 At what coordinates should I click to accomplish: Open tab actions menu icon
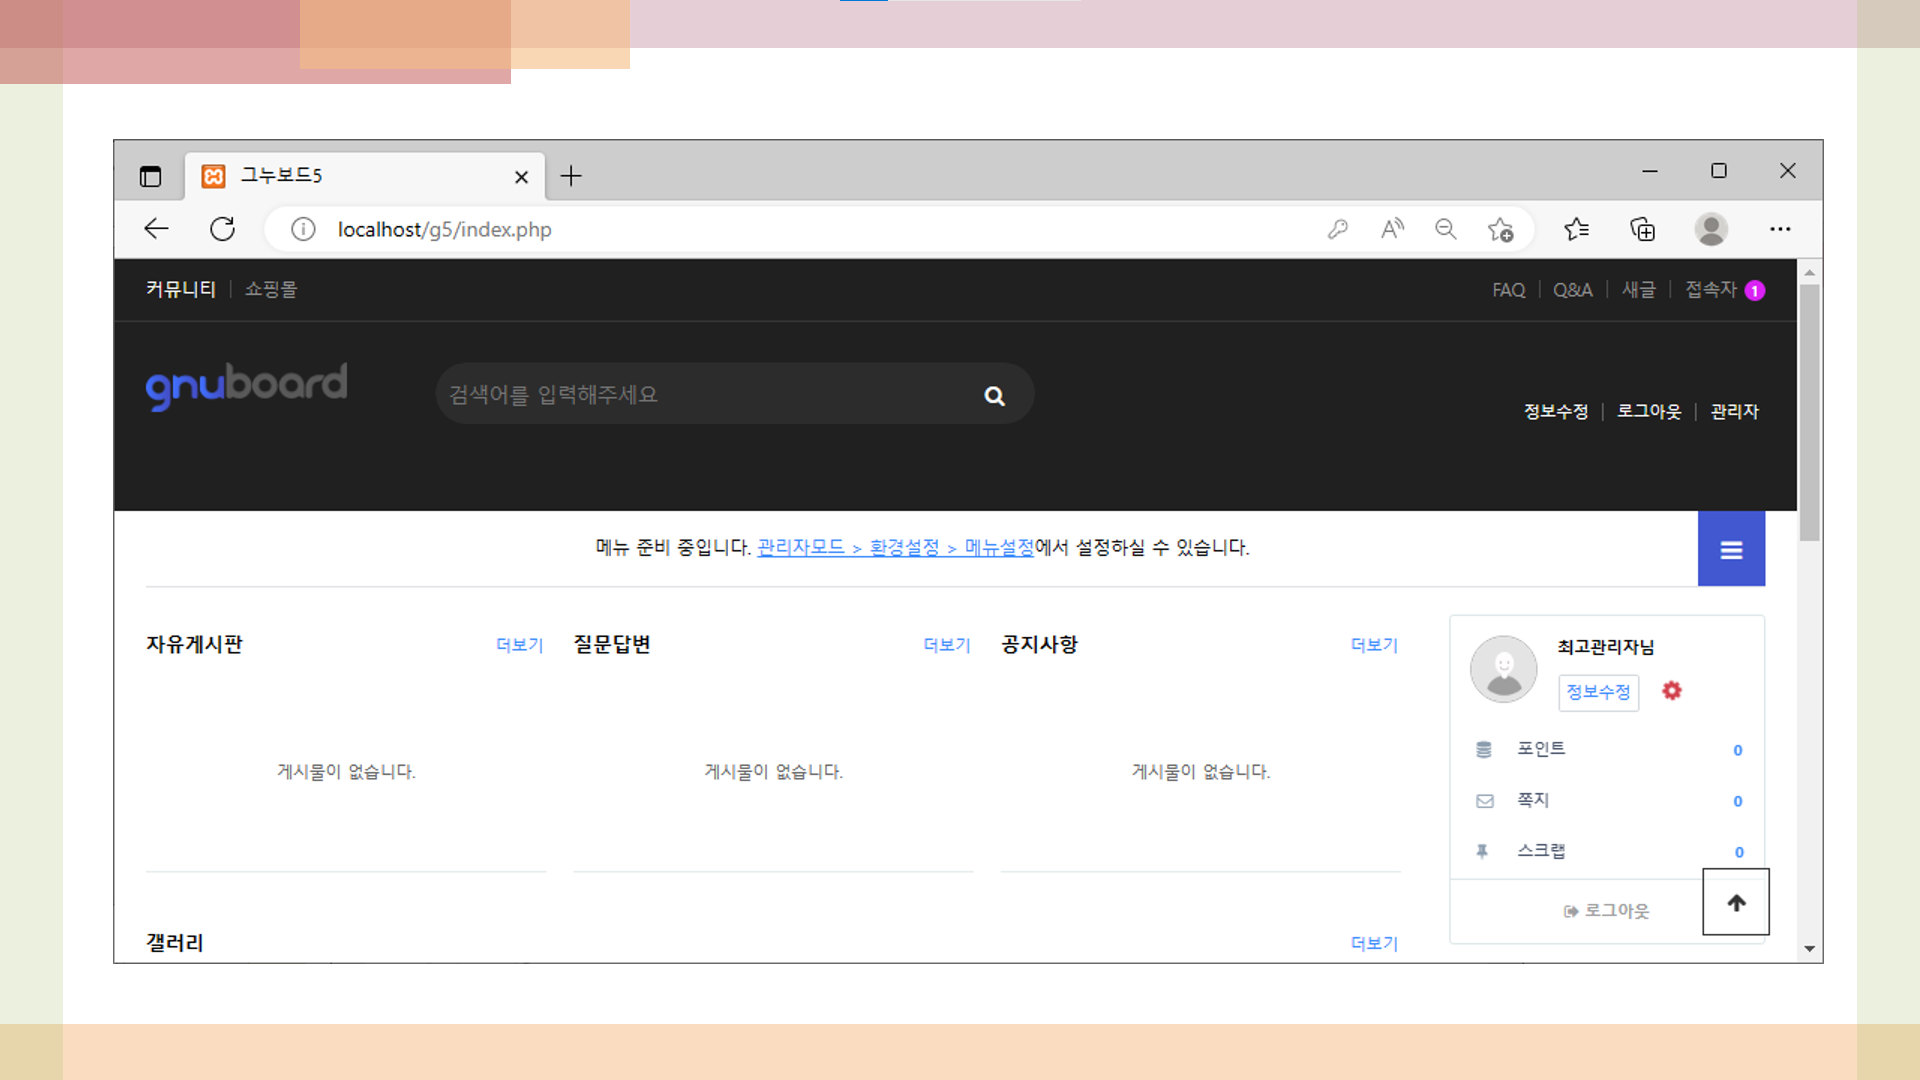[x=150, y=177]
